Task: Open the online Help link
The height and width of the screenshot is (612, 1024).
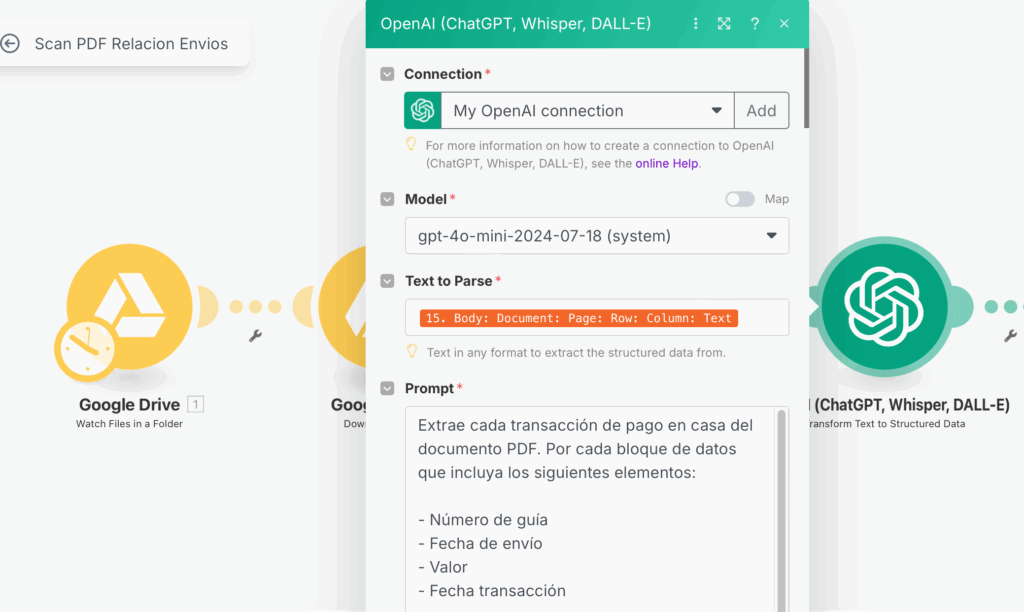Action: (667, 163)
